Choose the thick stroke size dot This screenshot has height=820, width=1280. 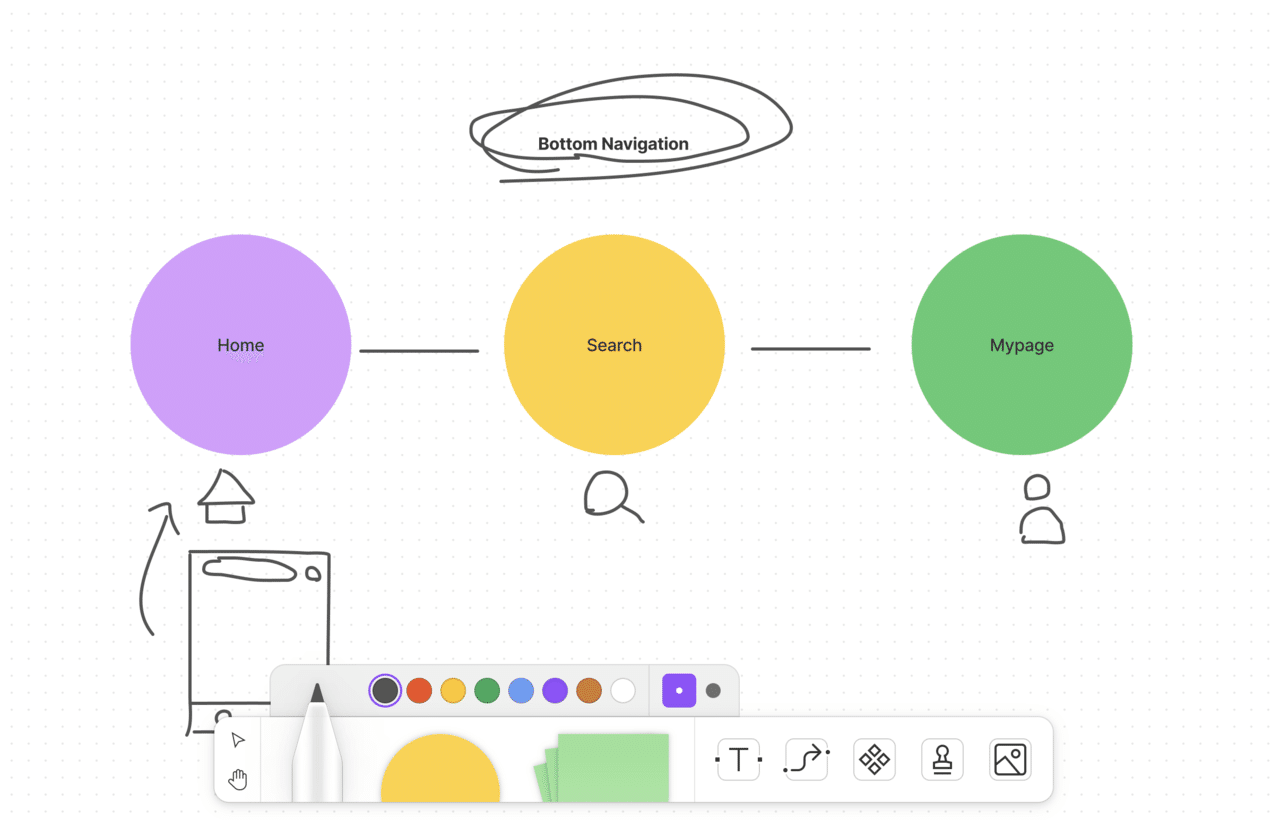[713, 690]
